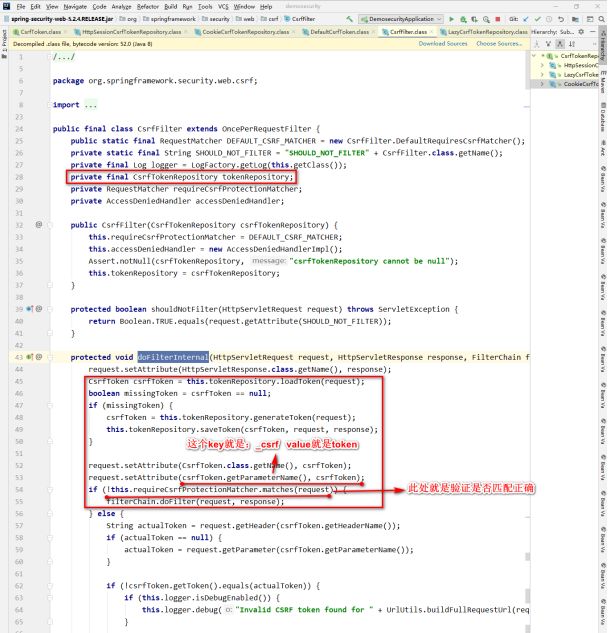
Task: Click the Download Sources link
Action: pyautogui.click(x=443, y=44)
